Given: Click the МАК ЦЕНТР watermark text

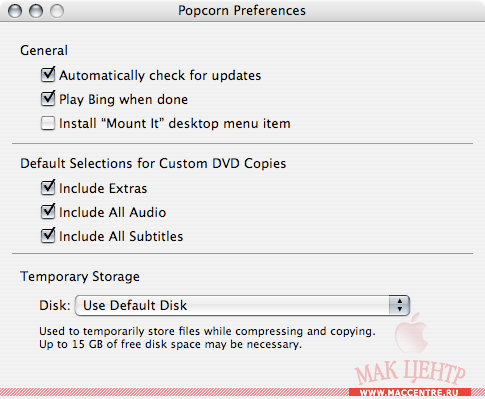Looking at the screenshot, I should [410, 372].
